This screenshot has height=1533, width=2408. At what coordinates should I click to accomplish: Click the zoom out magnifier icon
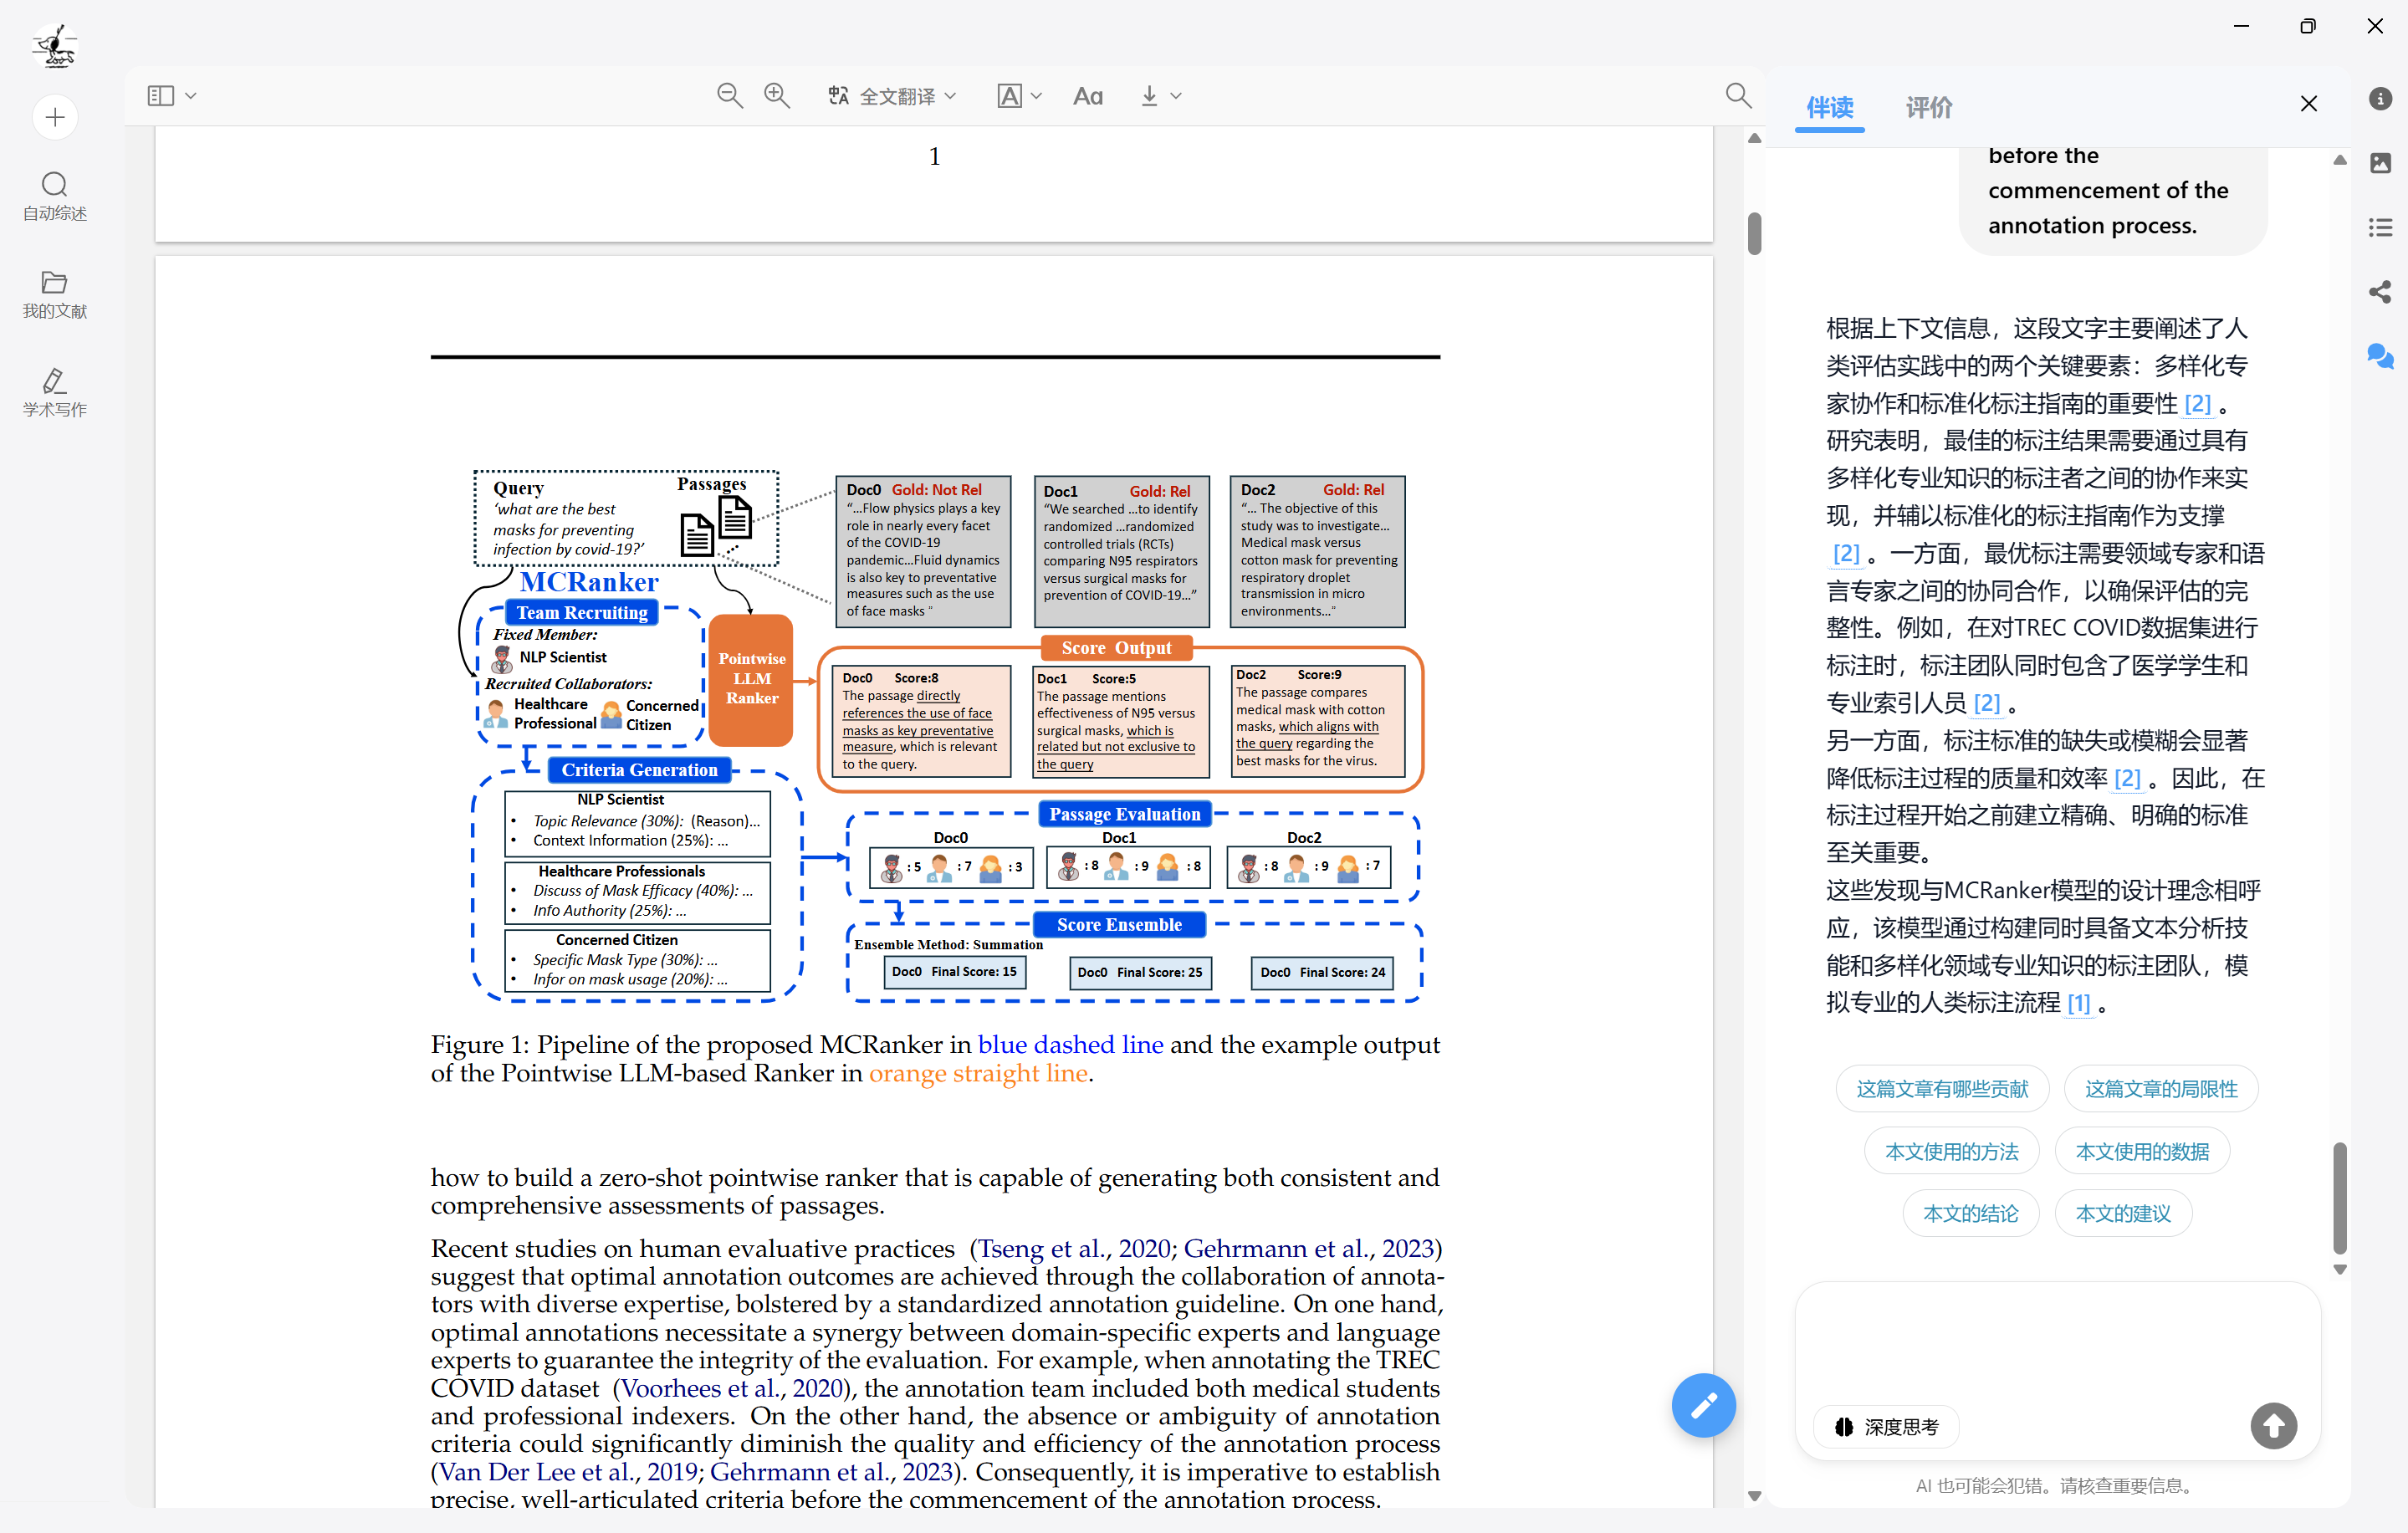[729, 96]
